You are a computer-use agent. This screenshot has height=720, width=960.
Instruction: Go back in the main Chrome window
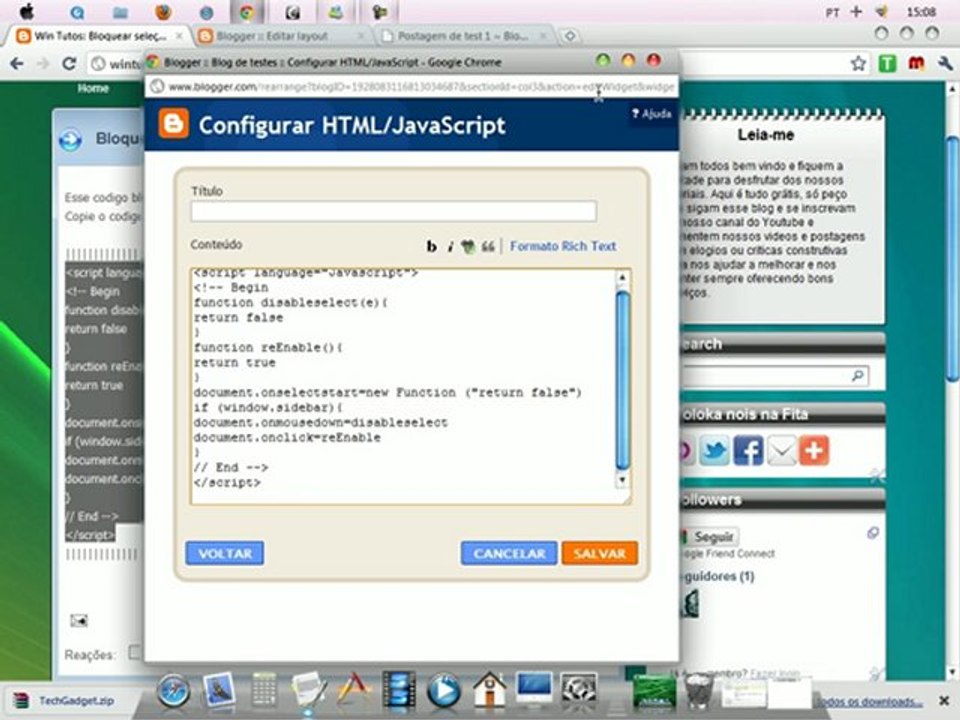tap(17, 63)
